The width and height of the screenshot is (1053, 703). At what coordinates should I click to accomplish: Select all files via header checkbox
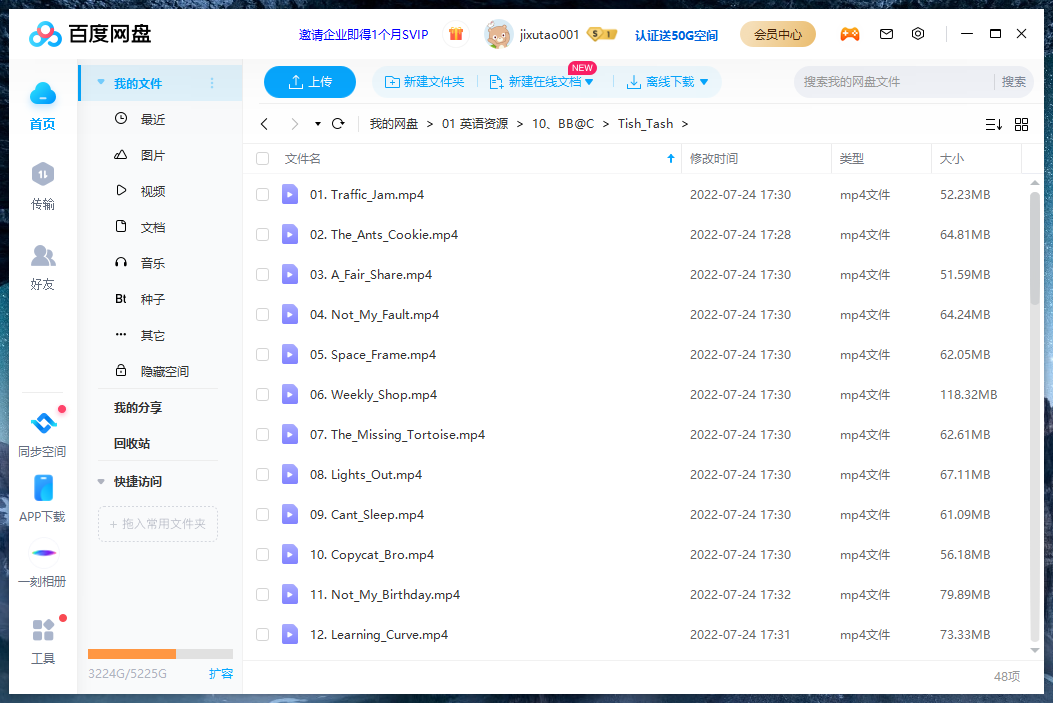pos(262,158)
